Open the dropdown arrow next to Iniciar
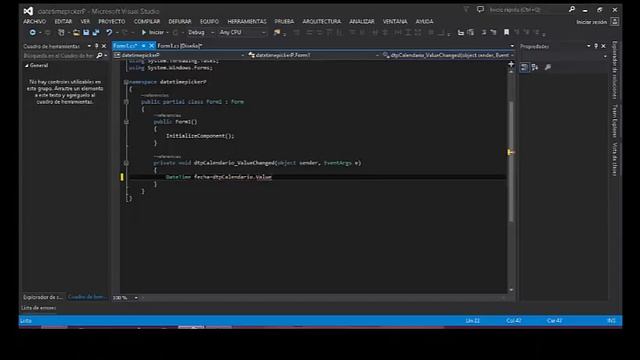This screenshot has height=360, width=640. click(x=167, y=32)
